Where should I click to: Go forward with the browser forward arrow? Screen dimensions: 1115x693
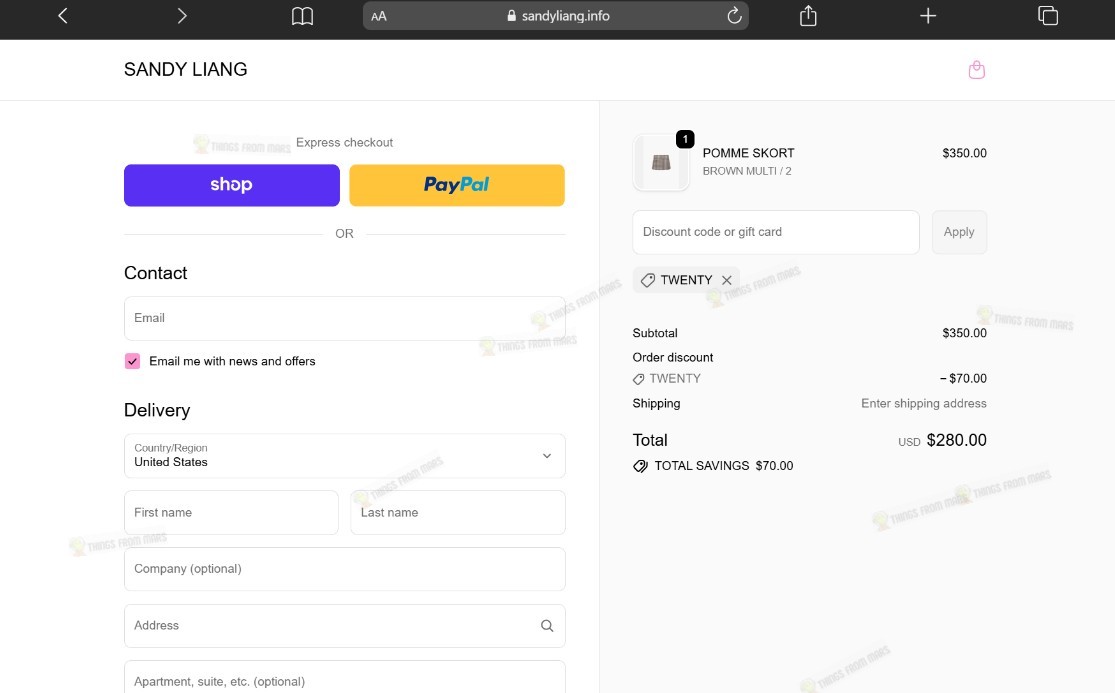coord(182,16)
